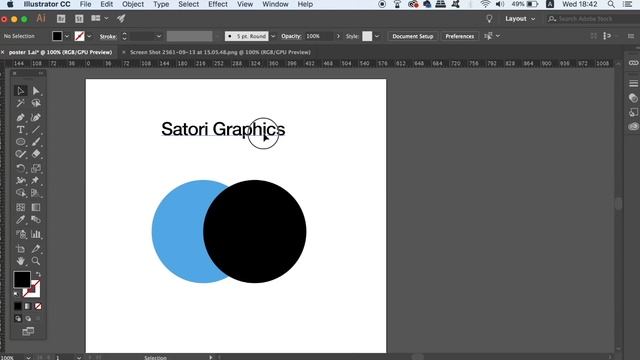Click the Style swatch in control bar
The height and width of the screenshot is (360, 640).
[367, 36]
